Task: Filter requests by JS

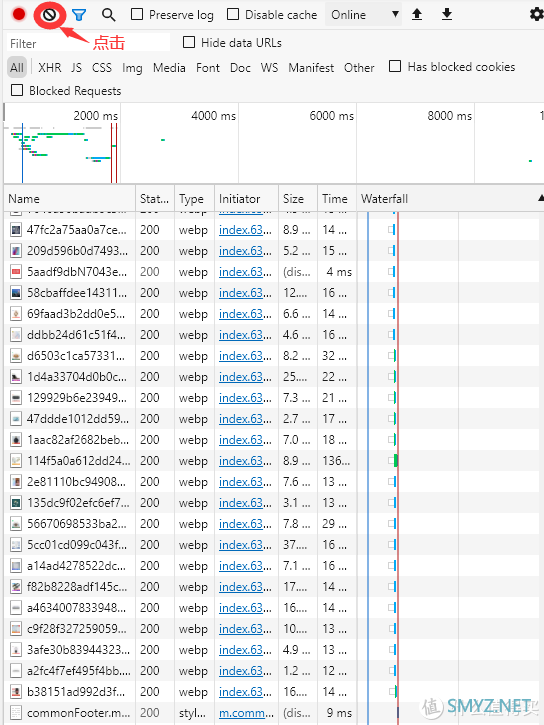Action: coord(76,68)
